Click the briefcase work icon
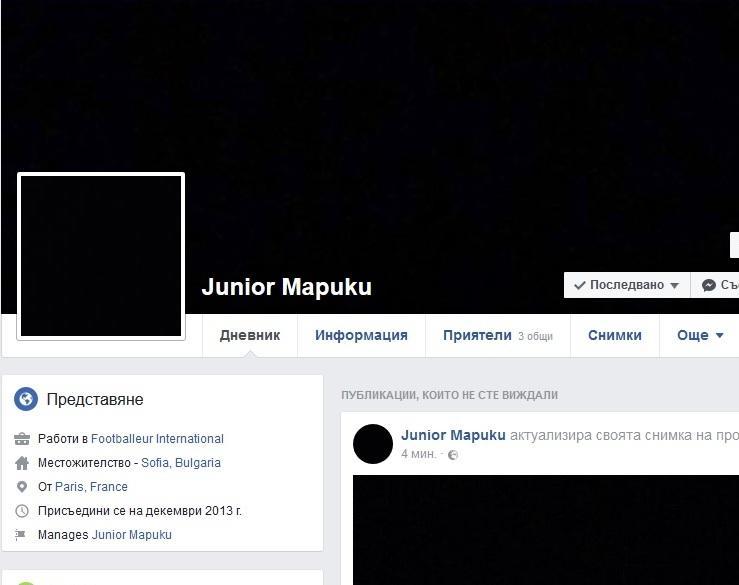 point(22,439)
